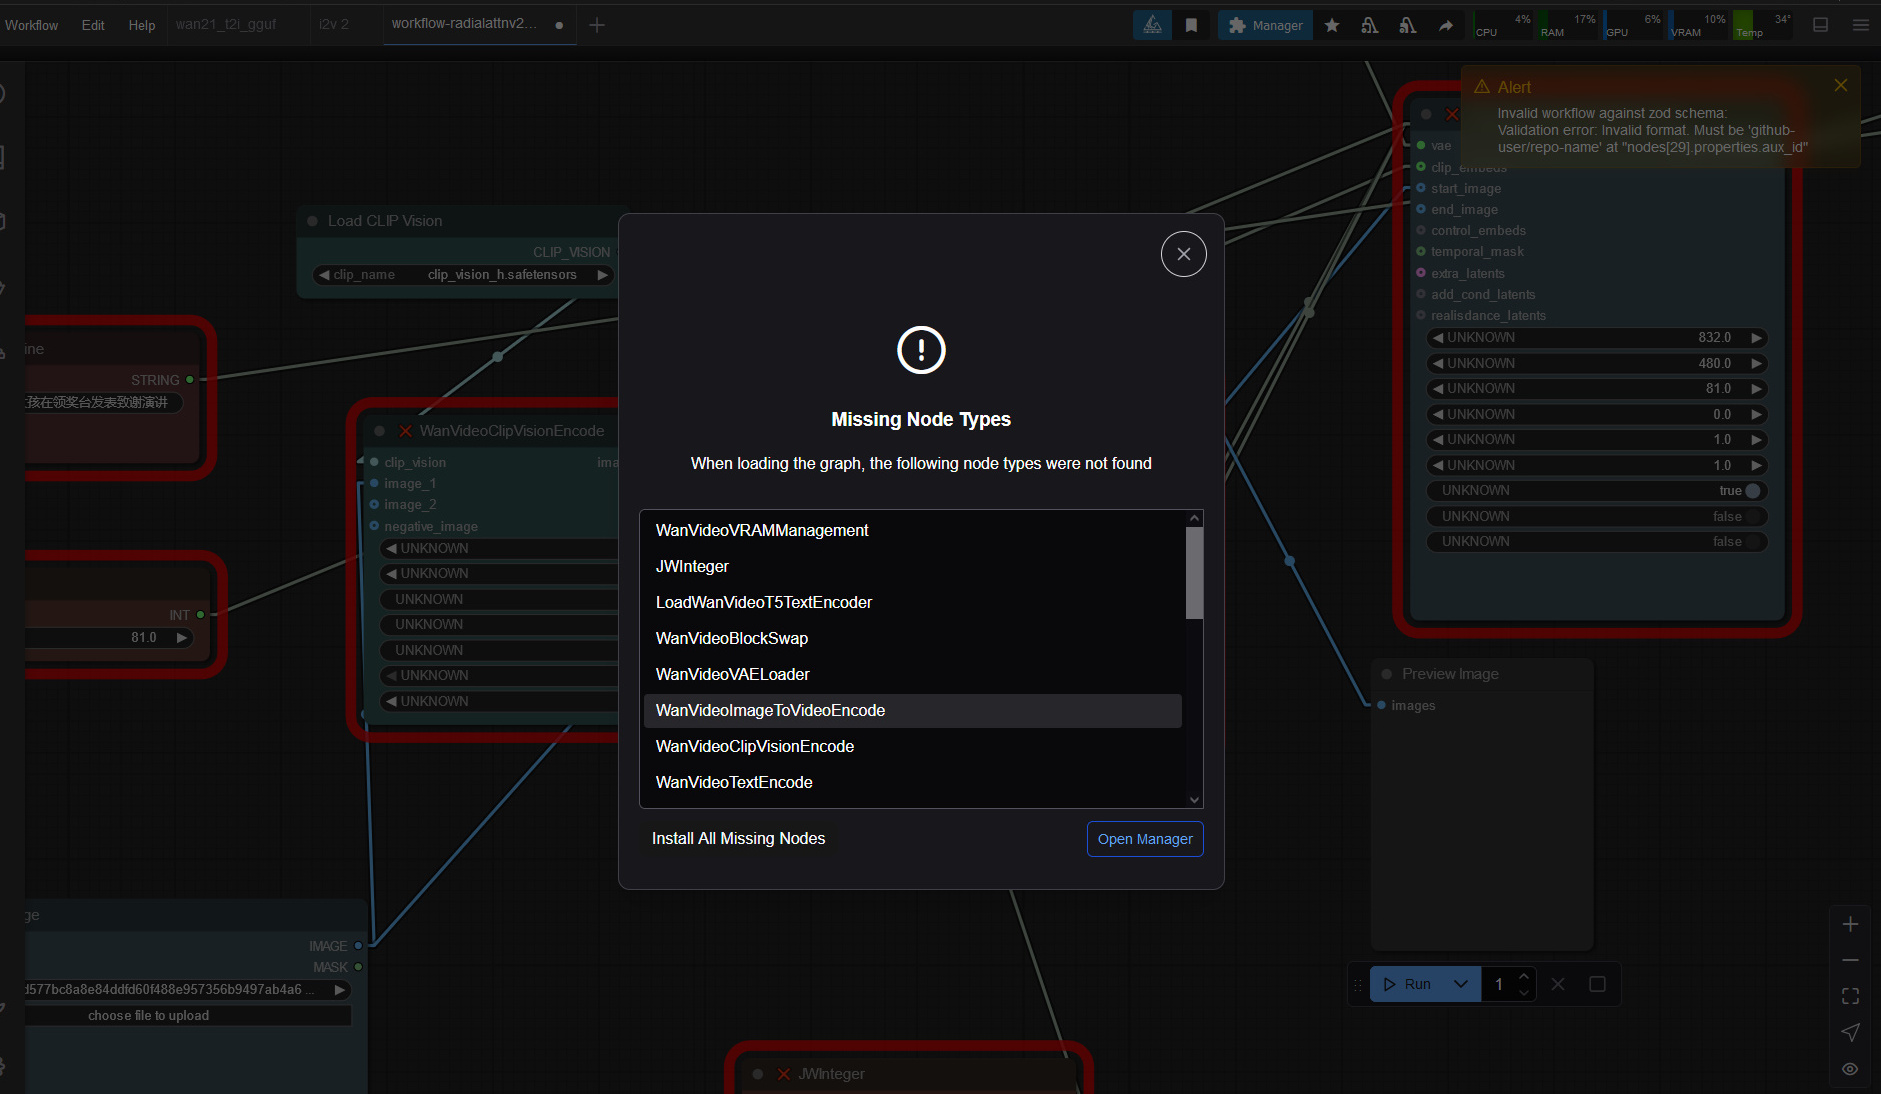Click the bookmark icon in the top toolbar
1881x1094 pixels.
click(x=1191, y=25)
